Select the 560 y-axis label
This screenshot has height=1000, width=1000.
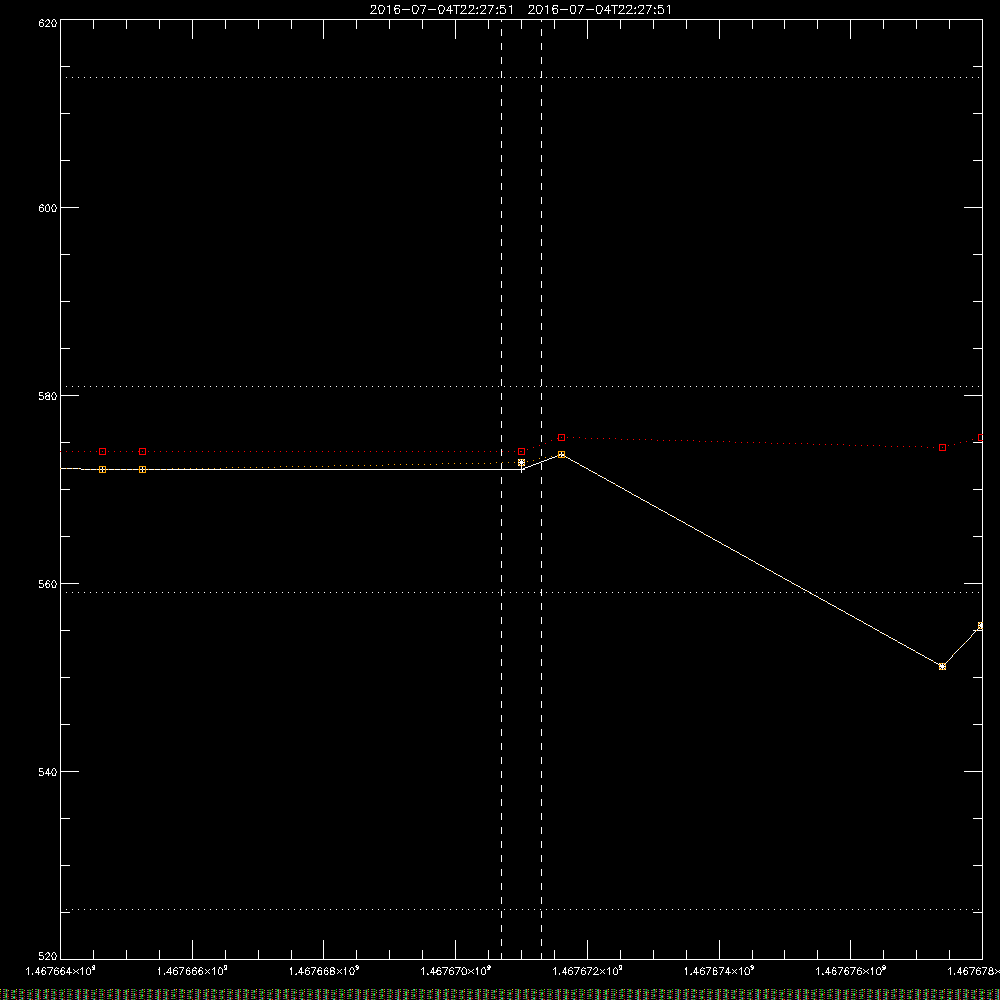pos(48,584)
